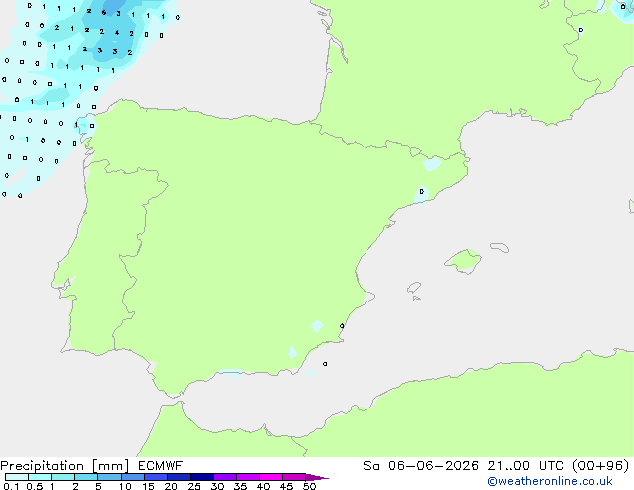This screenshot has width=634, height=490.
Task: Pick the magenta swatch between 40 and 45
Action: pyautogui.click(x=271, y=477)
